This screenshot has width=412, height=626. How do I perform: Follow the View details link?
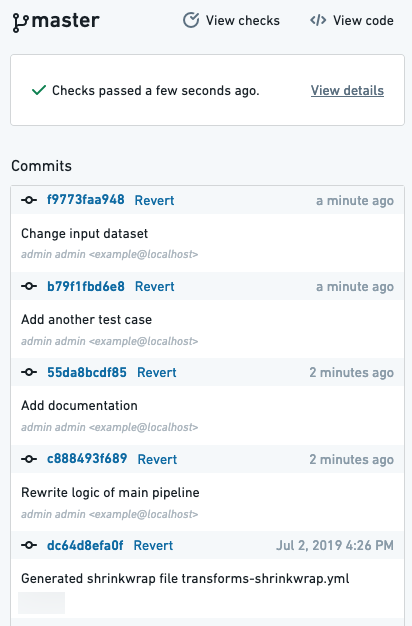point(347,91)
